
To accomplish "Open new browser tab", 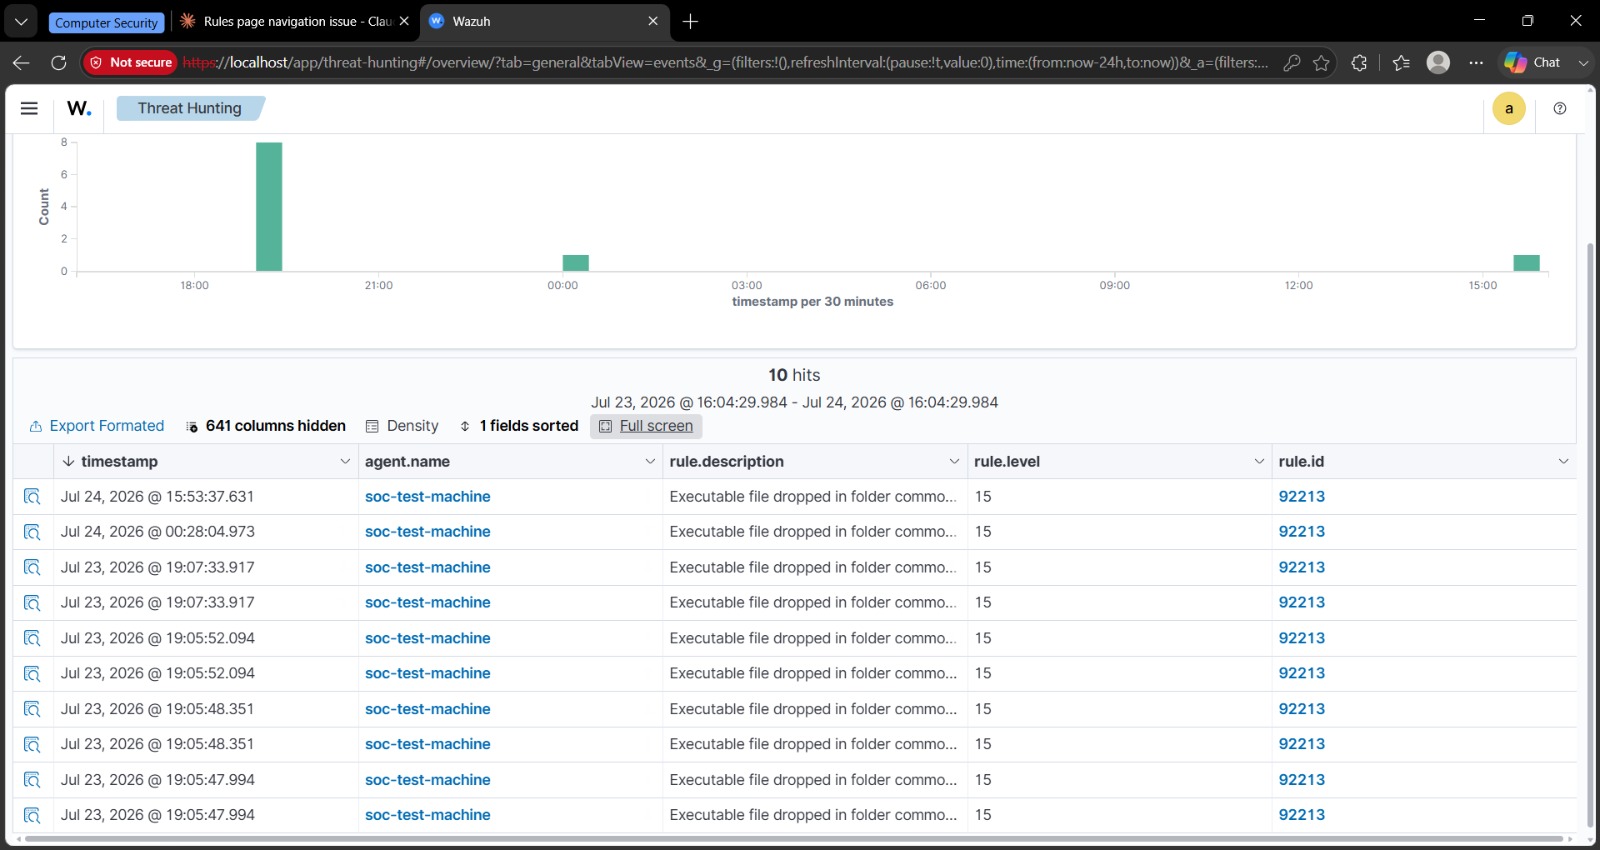I will click(690, 21).
